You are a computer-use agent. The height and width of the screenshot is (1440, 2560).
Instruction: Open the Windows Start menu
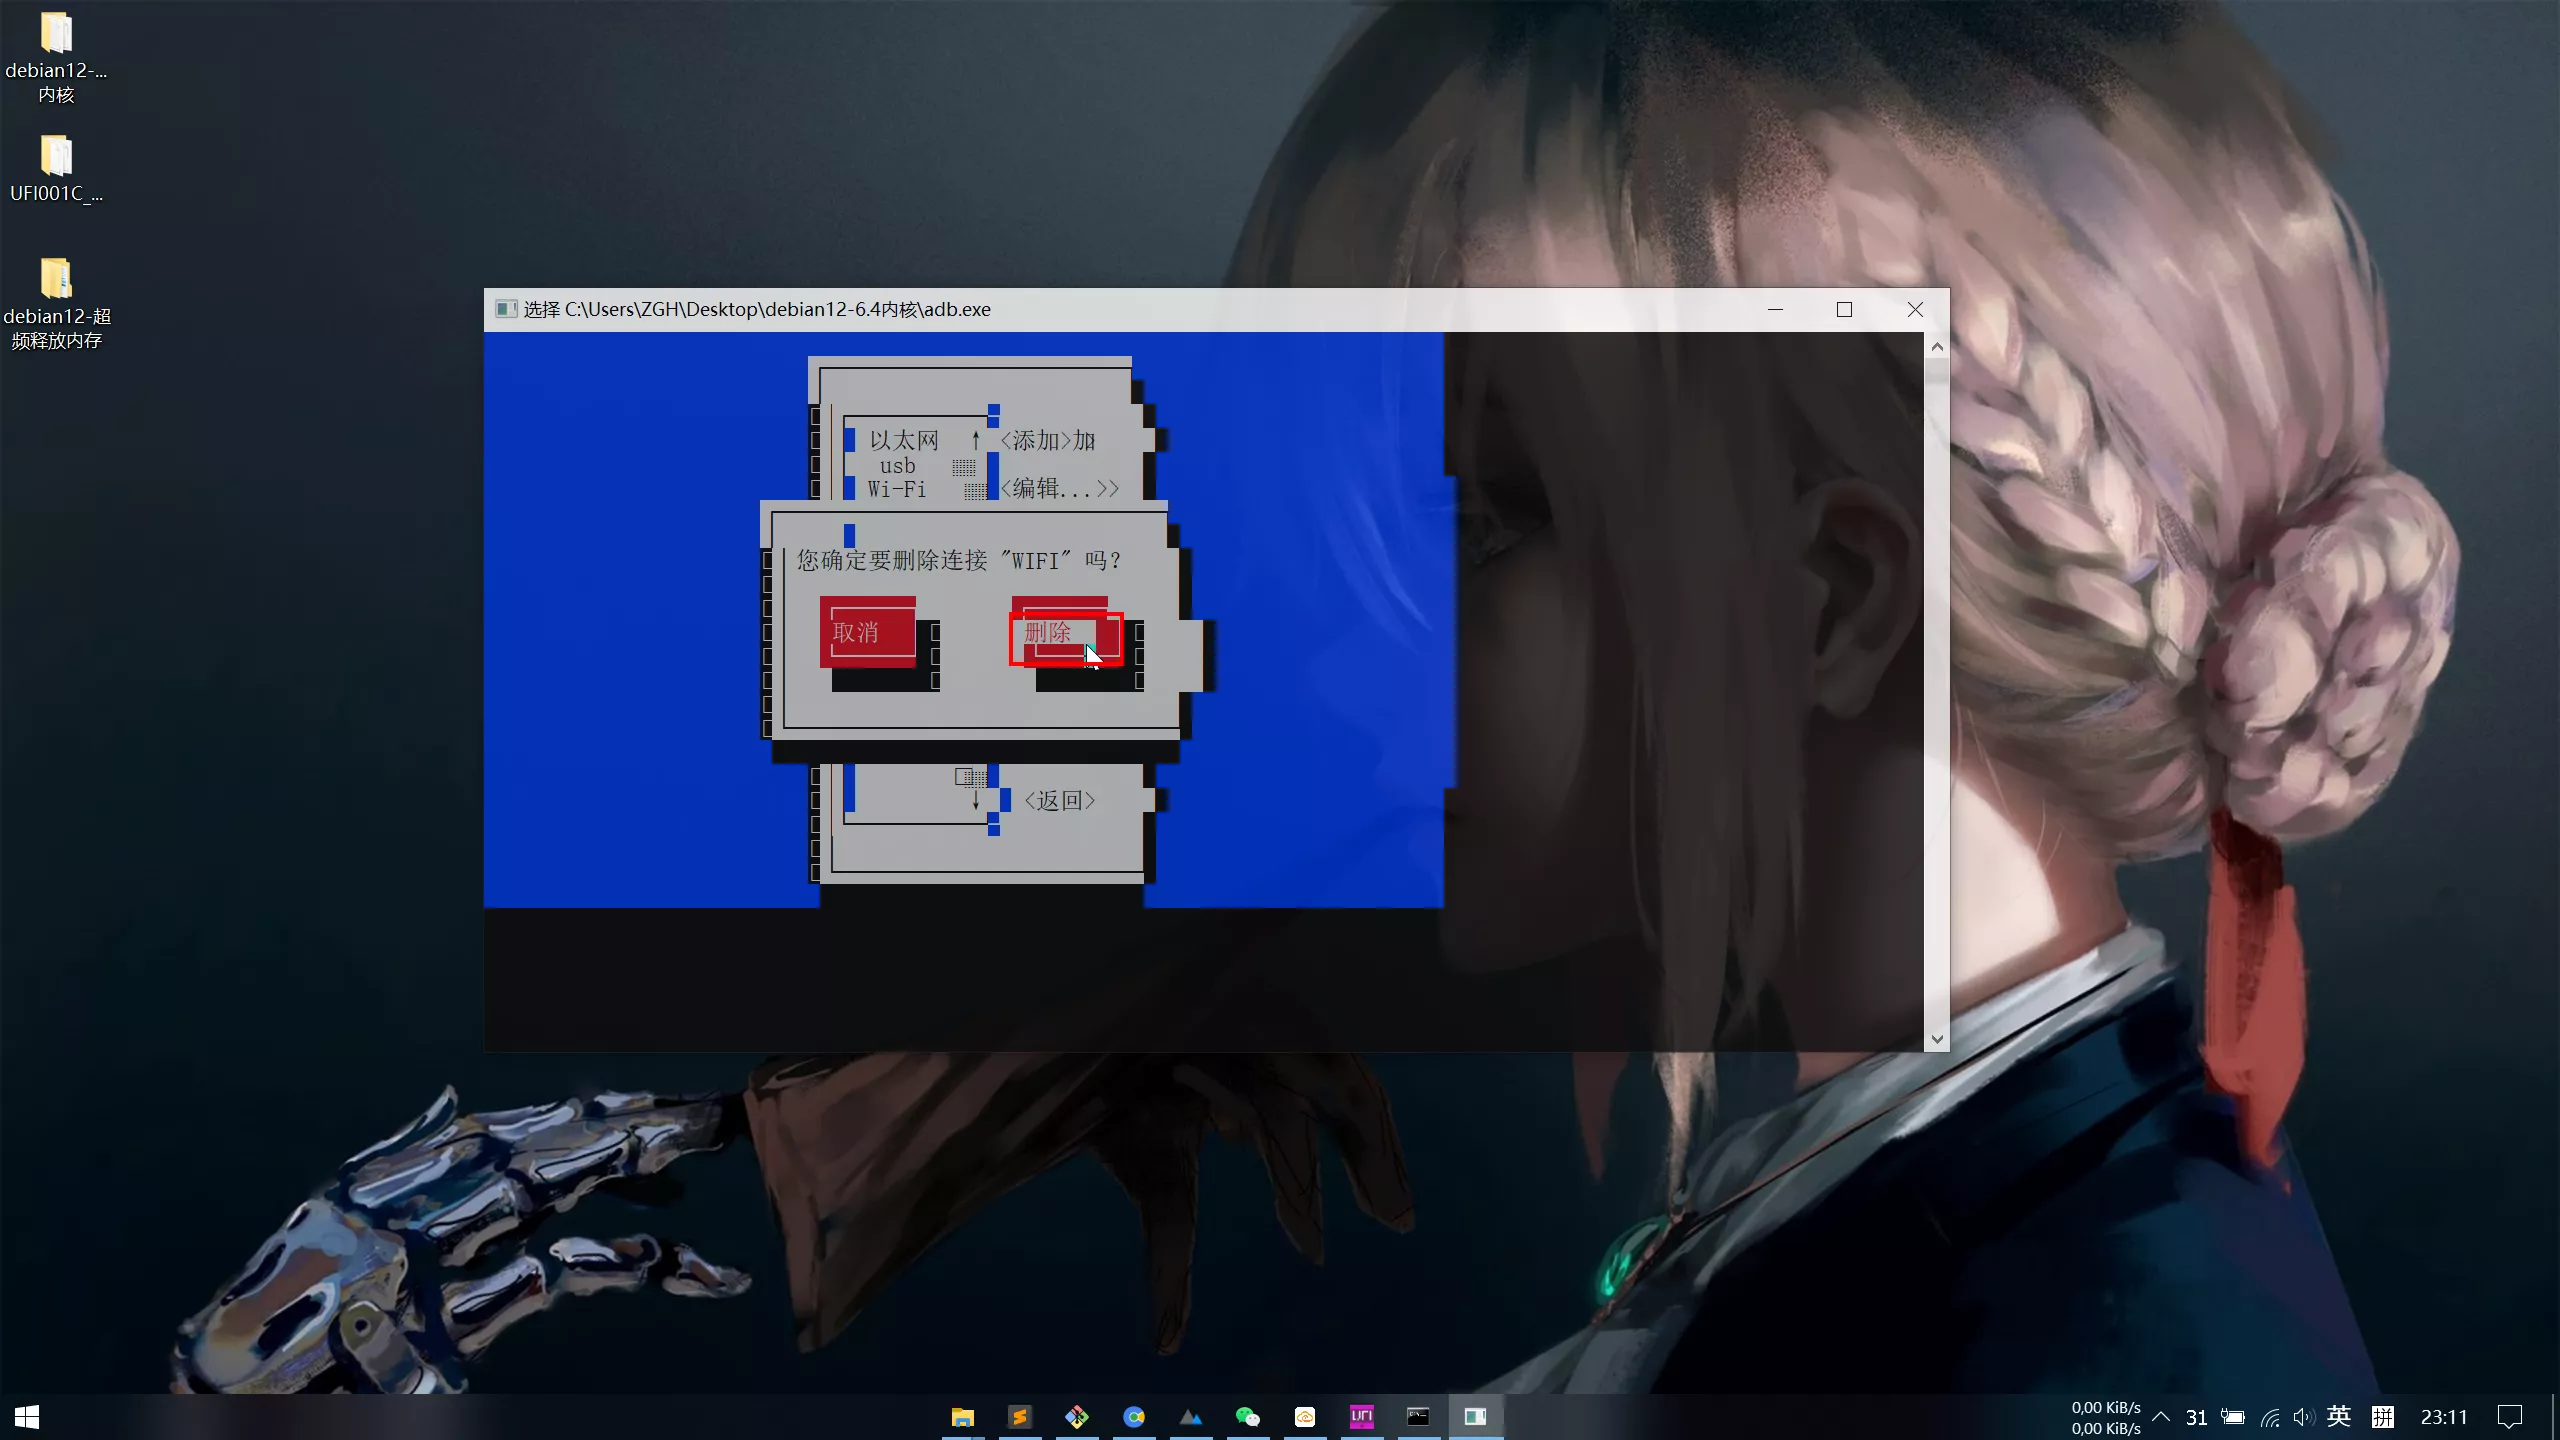coord(27,1416)
